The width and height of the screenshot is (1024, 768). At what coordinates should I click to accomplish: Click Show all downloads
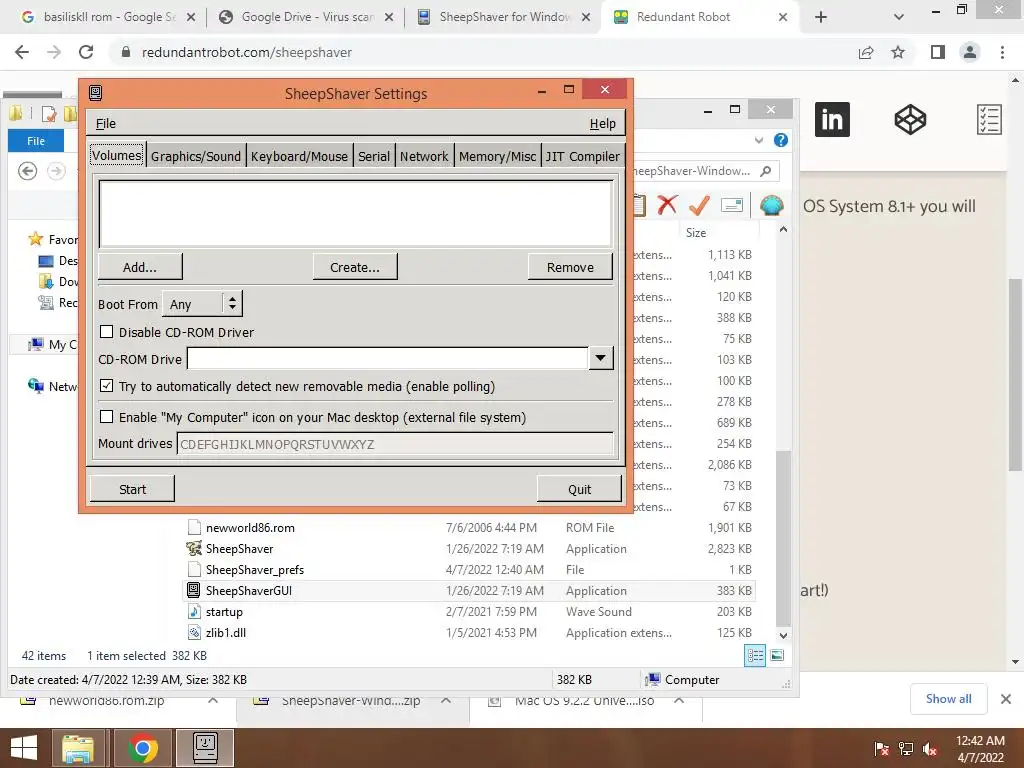click(948, 699)
